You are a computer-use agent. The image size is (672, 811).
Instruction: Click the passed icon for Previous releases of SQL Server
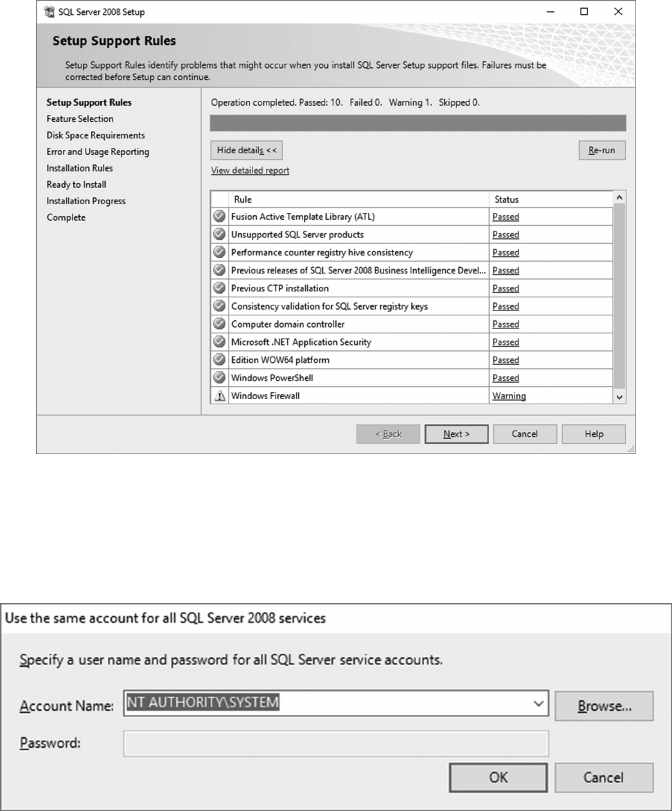tap(219, 270)
